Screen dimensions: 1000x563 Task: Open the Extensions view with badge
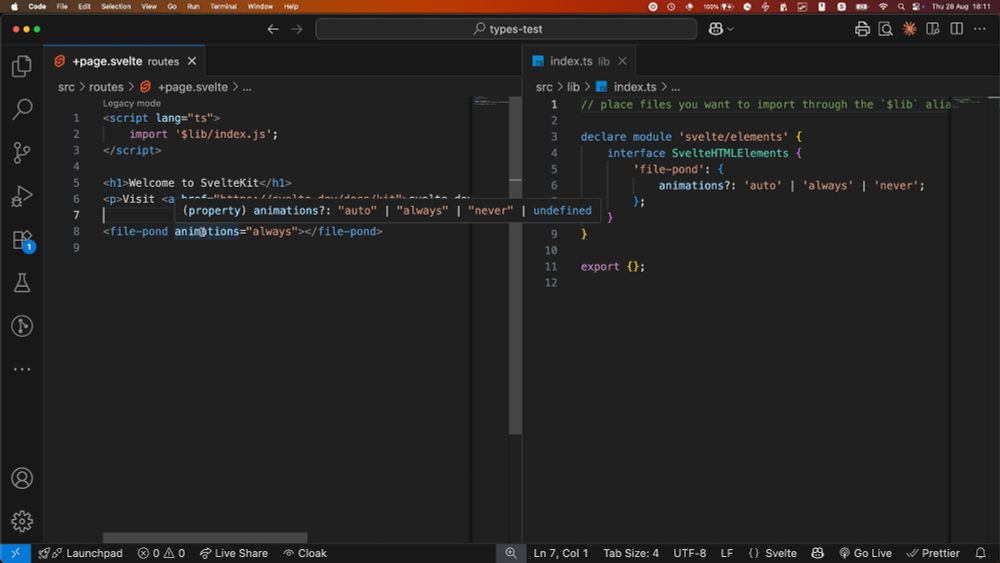[x=22, y=240]
